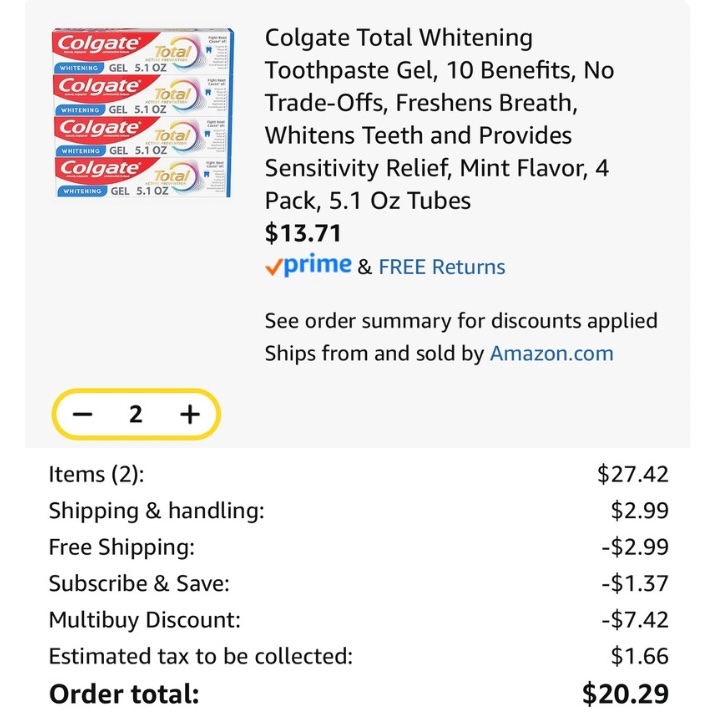708x727 pixels.
Task: Click the Free Shipping discount label
Action: point(122,547)
